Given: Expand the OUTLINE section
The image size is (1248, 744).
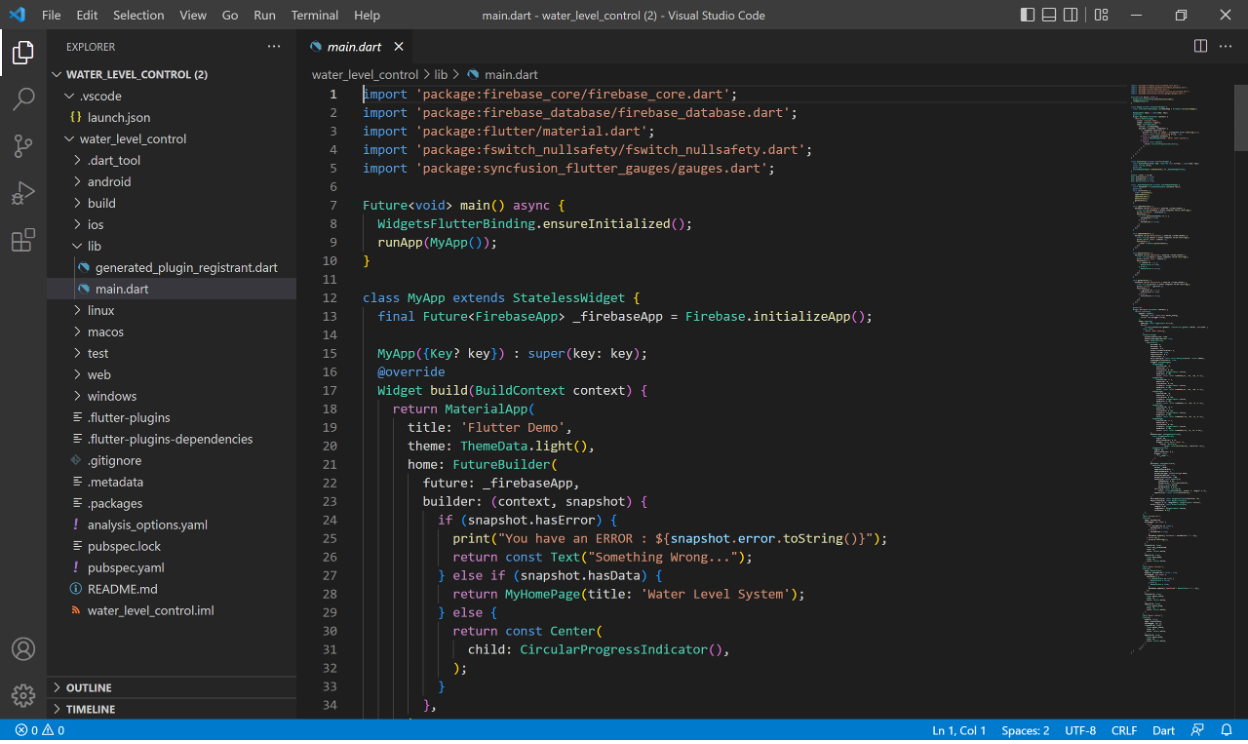Looking at the screenshot, I should [88, 688].
